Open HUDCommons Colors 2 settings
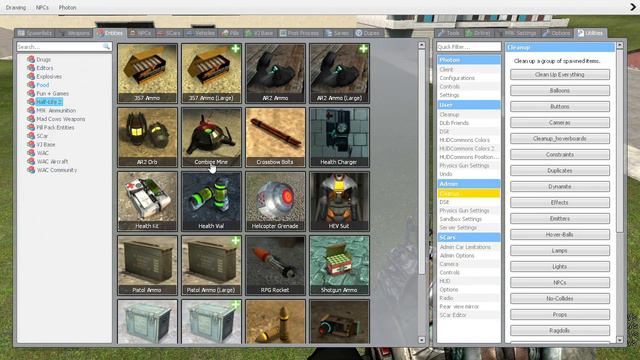Image resolution: width=640 pixels, height=360 pixels. click(469, 149)
